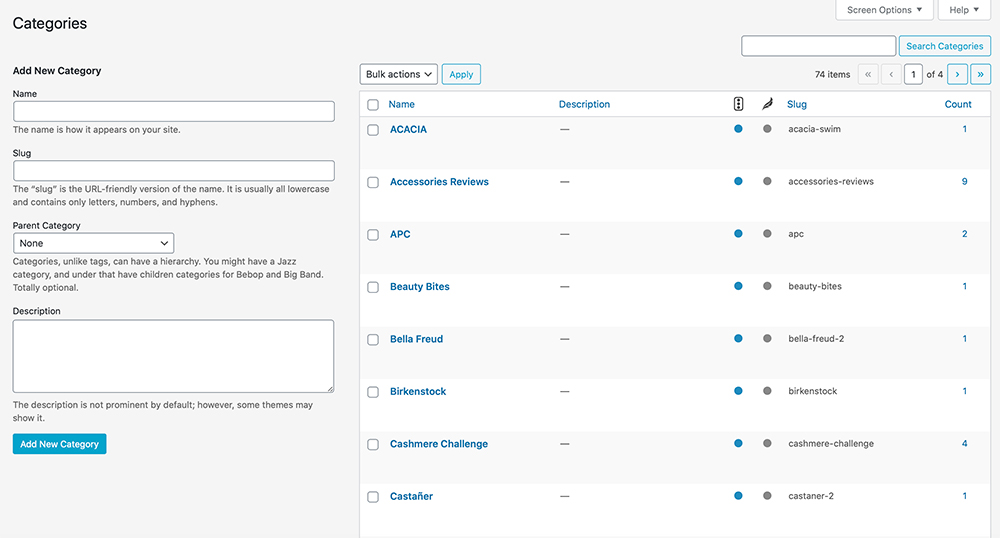This screenshot has height=538, width=1000.
Task: Open the Accessories Reviews category link
Action: click(439, 182)
